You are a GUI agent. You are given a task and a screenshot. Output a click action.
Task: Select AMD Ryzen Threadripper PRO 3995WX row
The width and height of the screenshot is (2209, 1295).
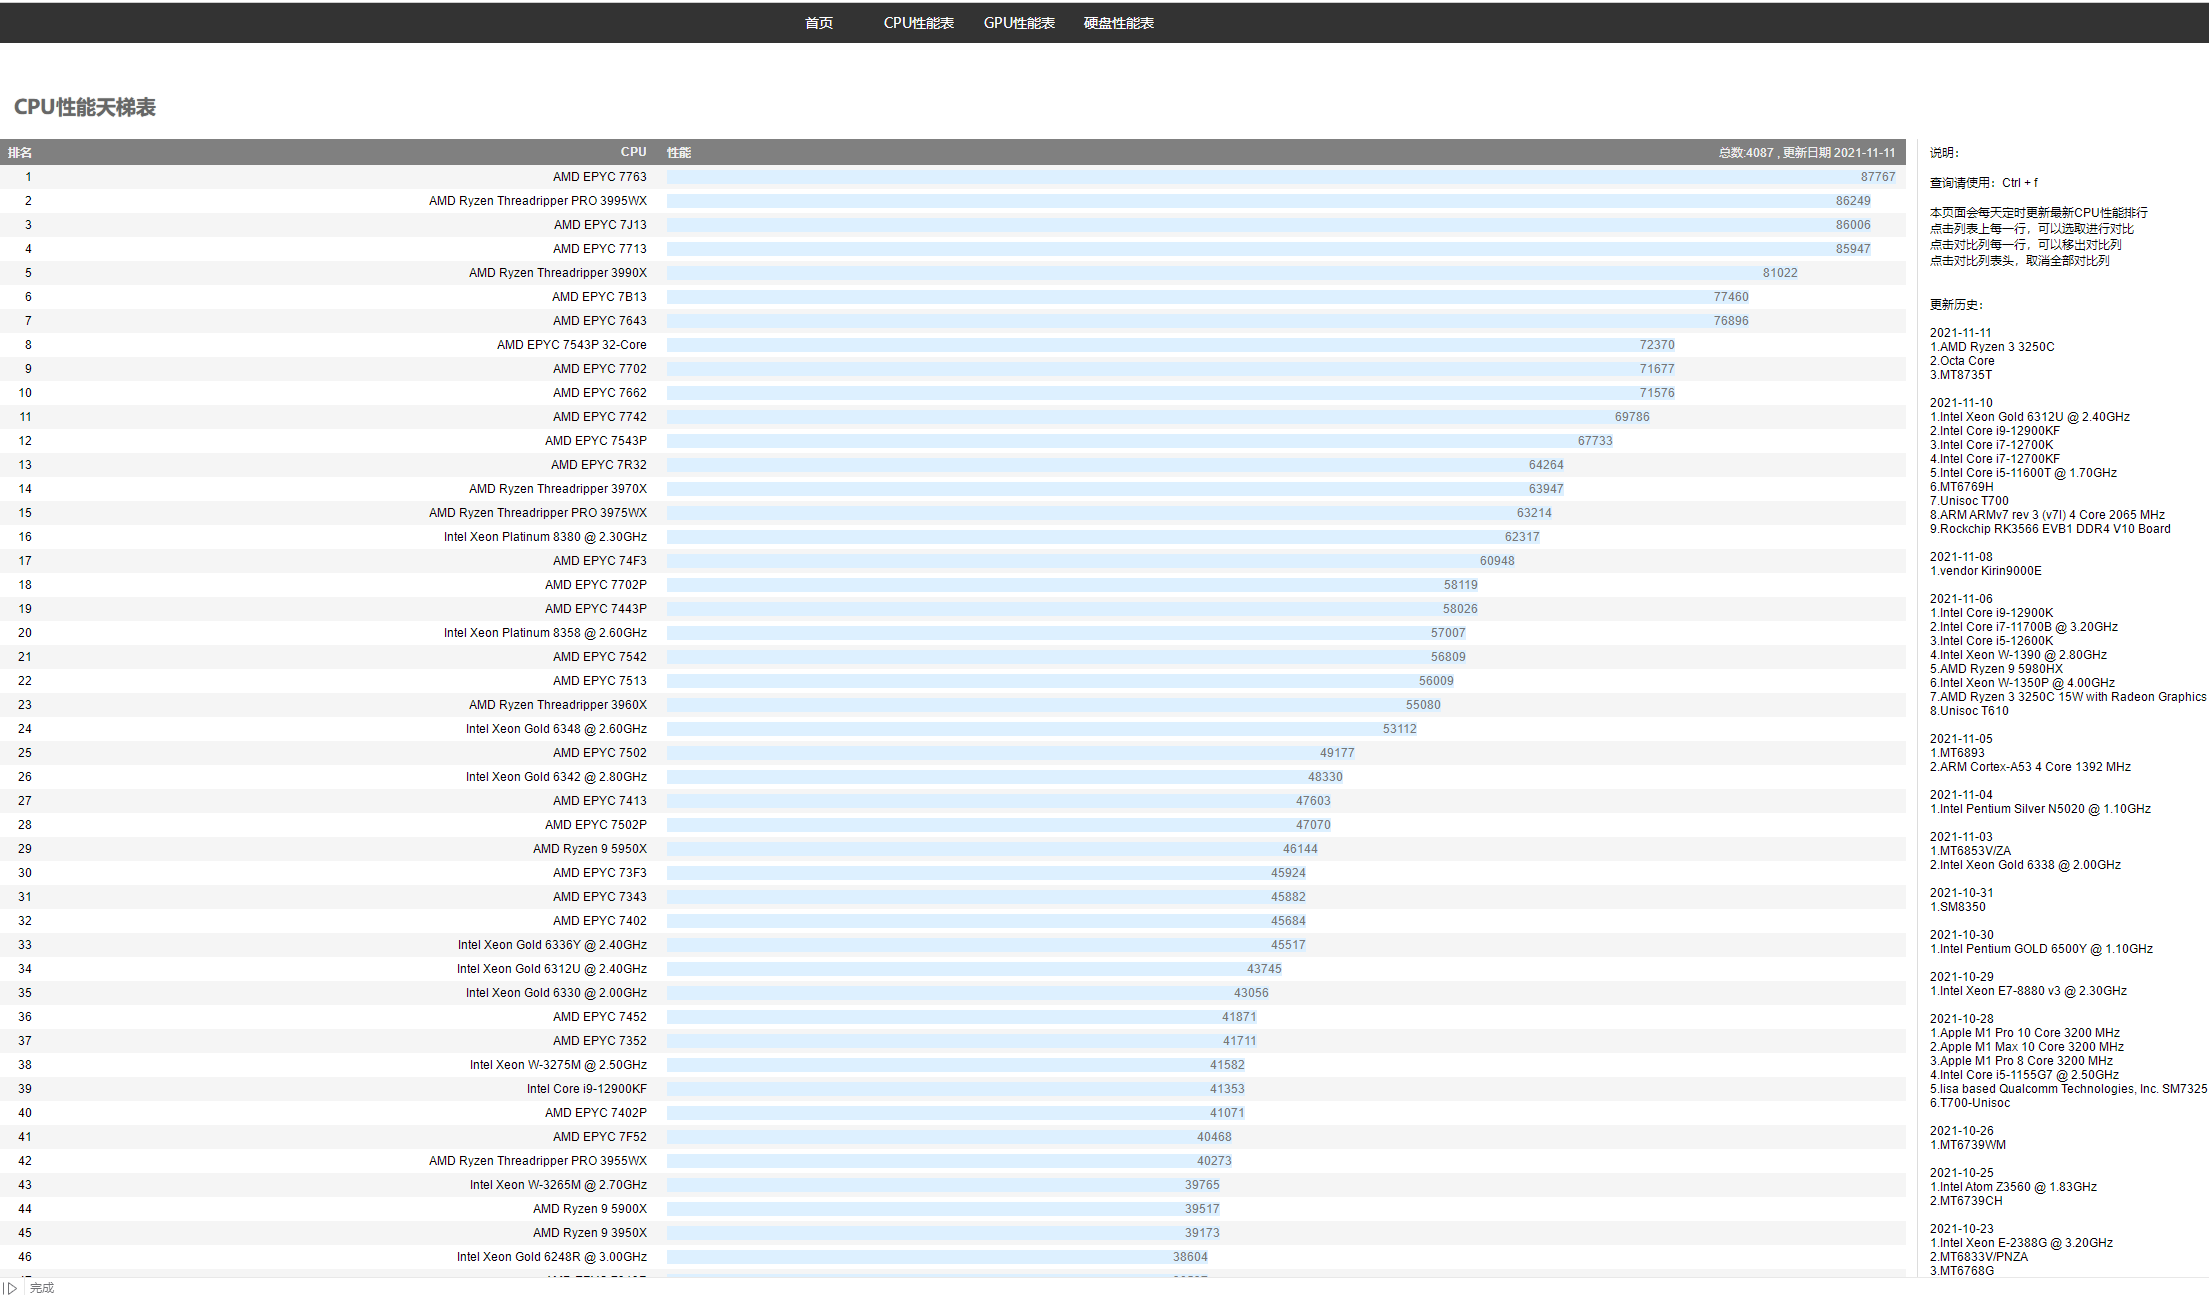[x=953, y=201]
